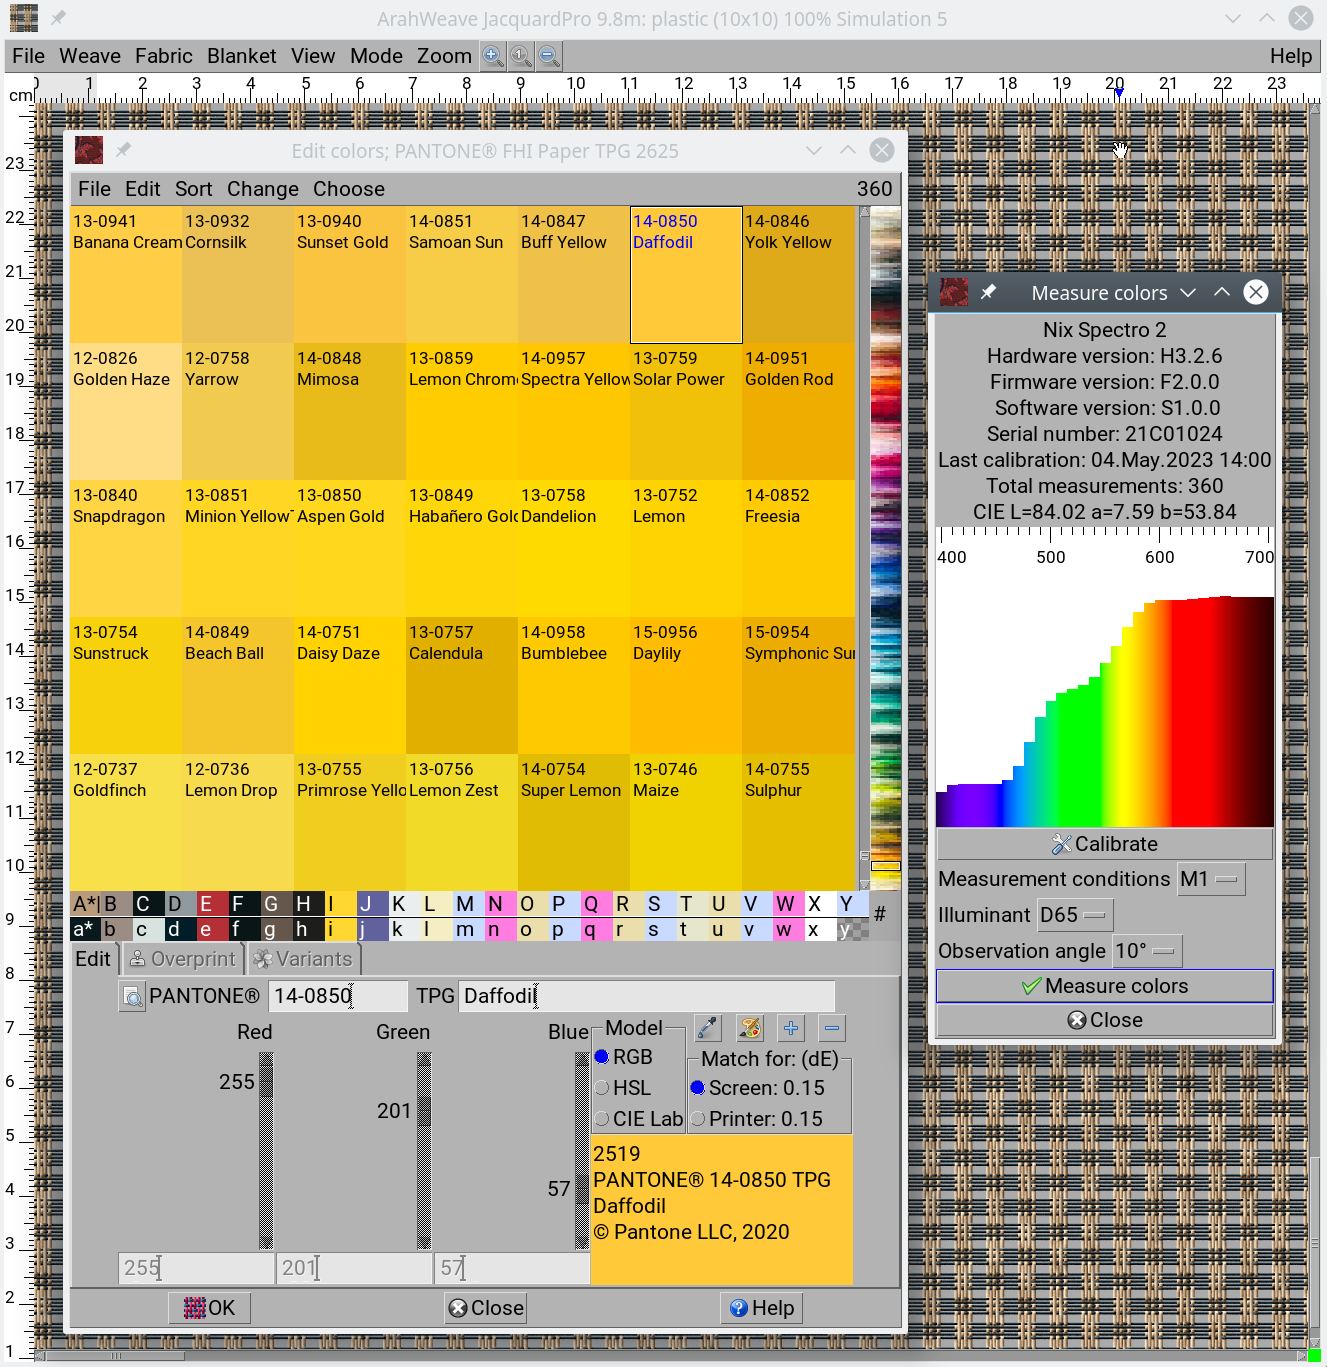Click the Daffodil color preview info box

point(722,1210)
